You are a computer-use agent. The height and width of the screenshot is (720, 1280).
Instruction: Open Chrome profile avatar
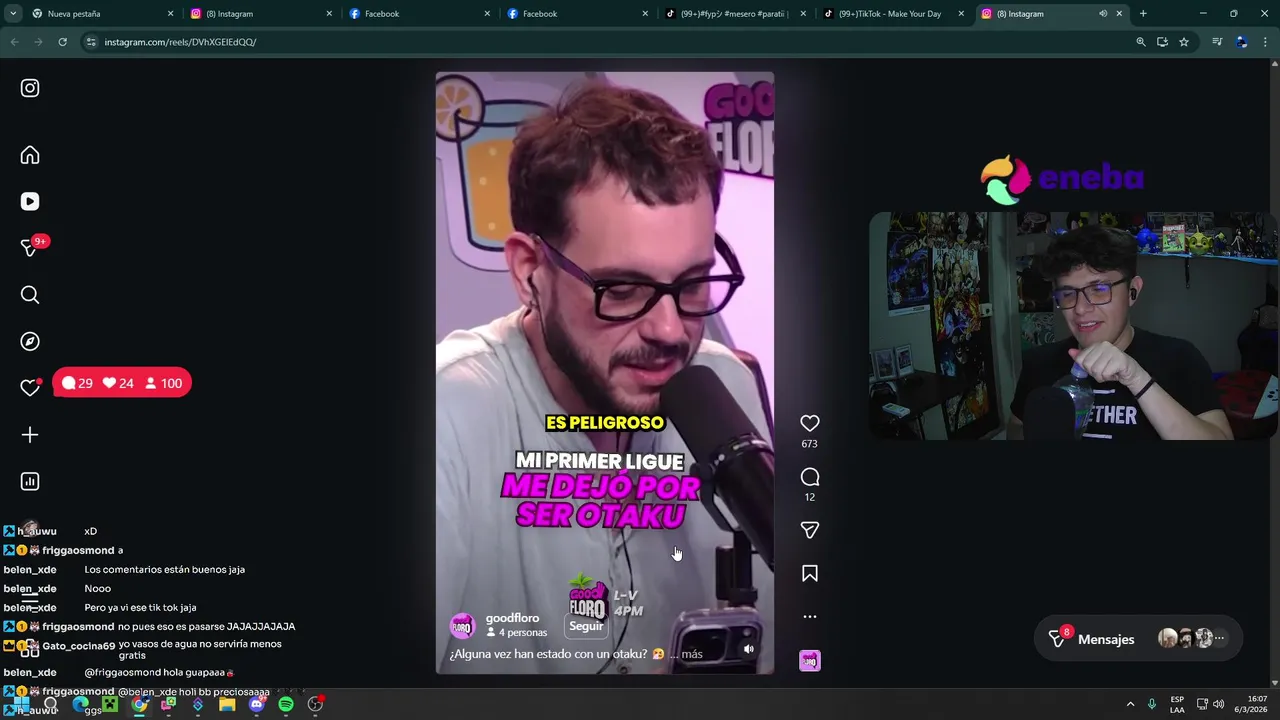click(1241, 42)
